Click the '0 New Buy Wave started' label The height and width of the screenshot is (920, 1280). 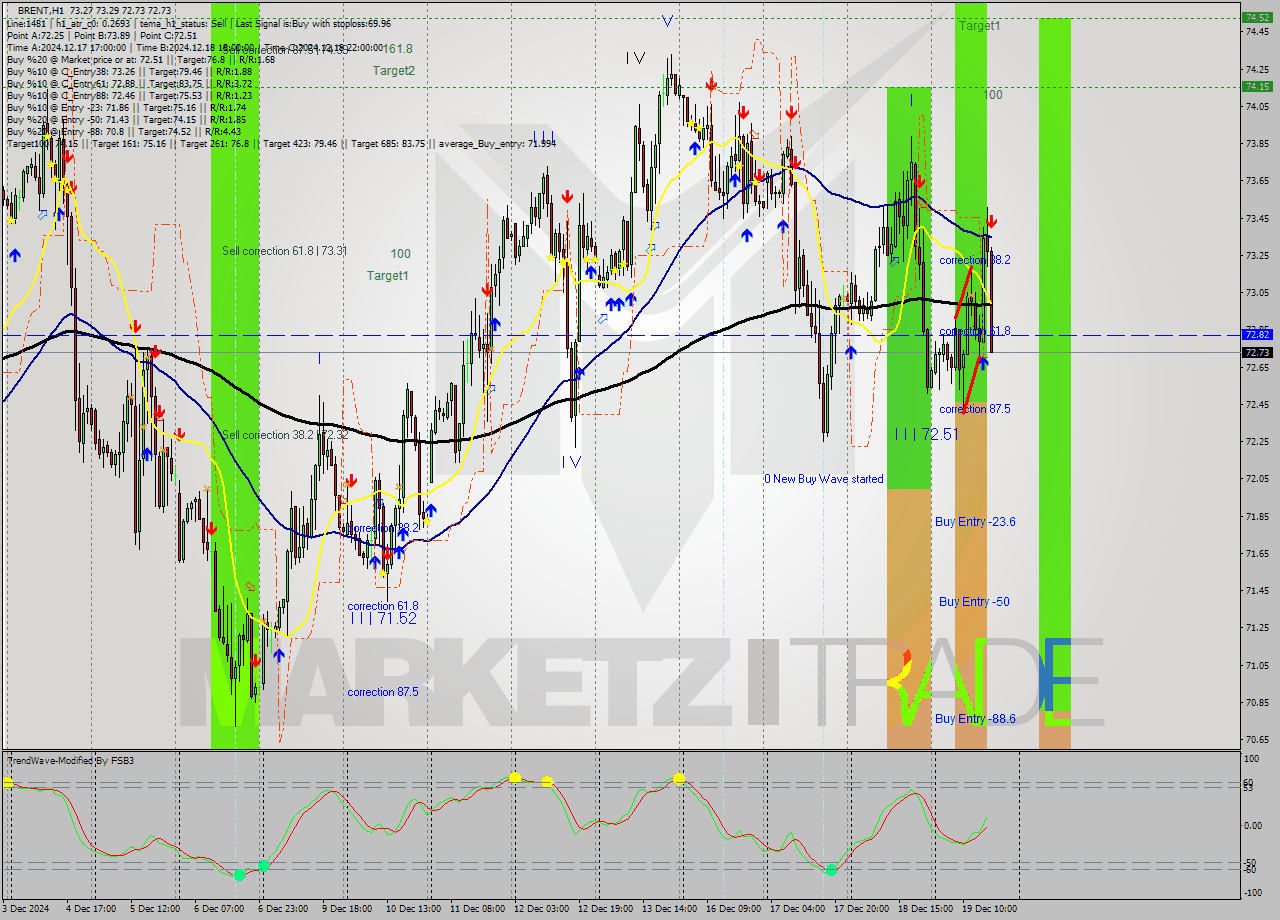[x=824, y=479]
